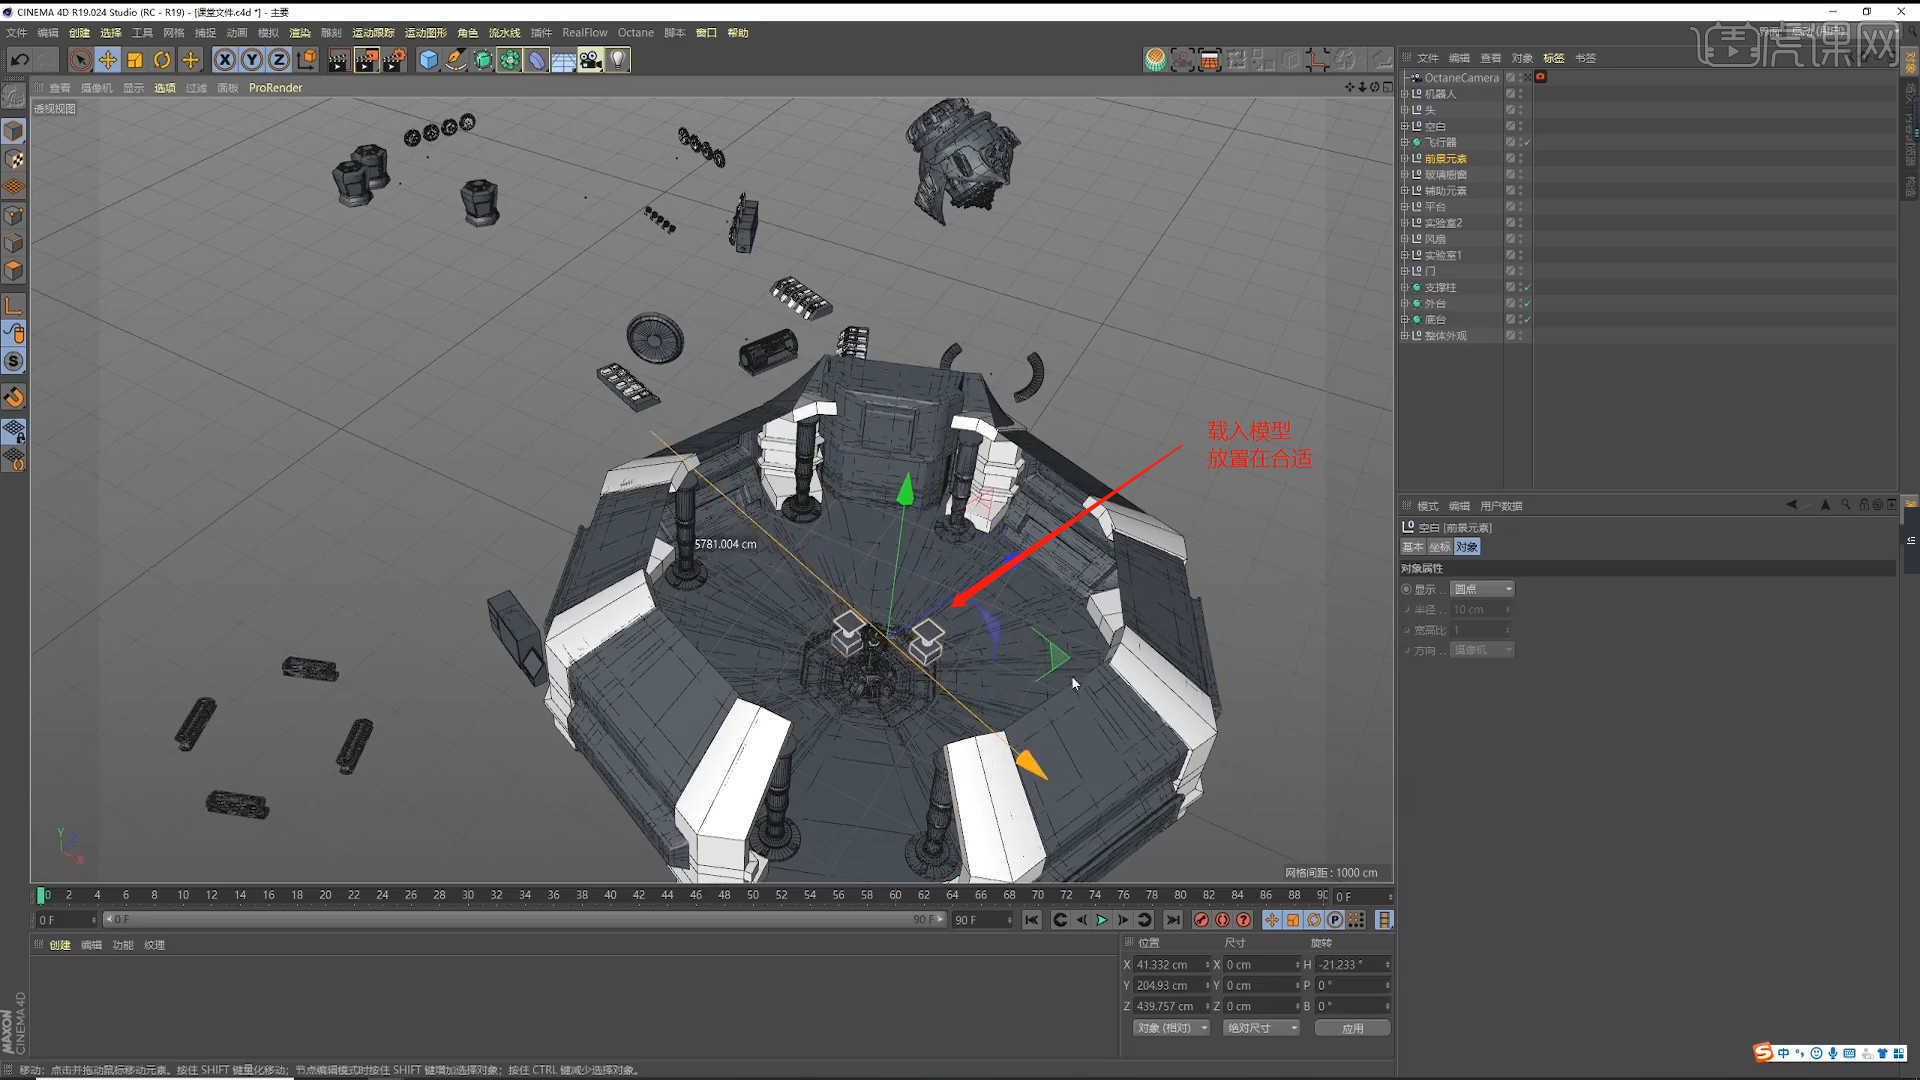Jump to the end of the animation
The height and width of the screenshot is (1080, 1920).
(1173, 920)
